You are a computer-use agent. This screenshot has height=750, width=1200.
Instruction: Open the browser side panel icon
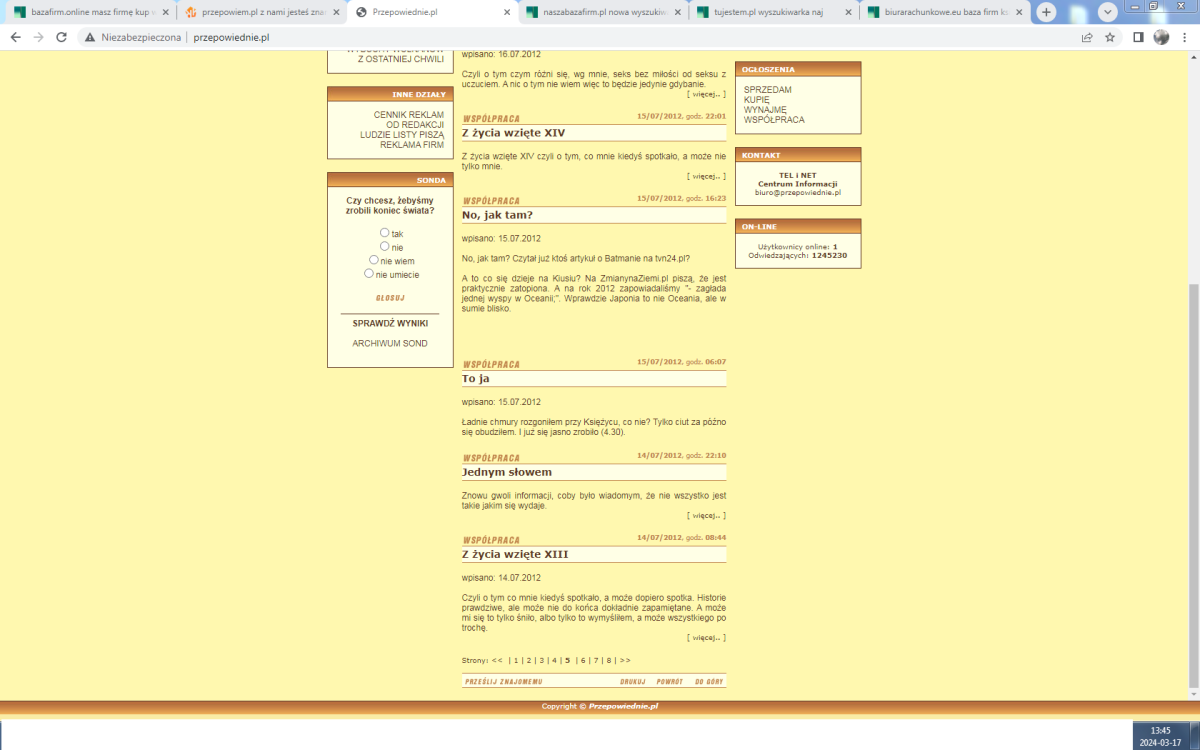coord(1138,37)
